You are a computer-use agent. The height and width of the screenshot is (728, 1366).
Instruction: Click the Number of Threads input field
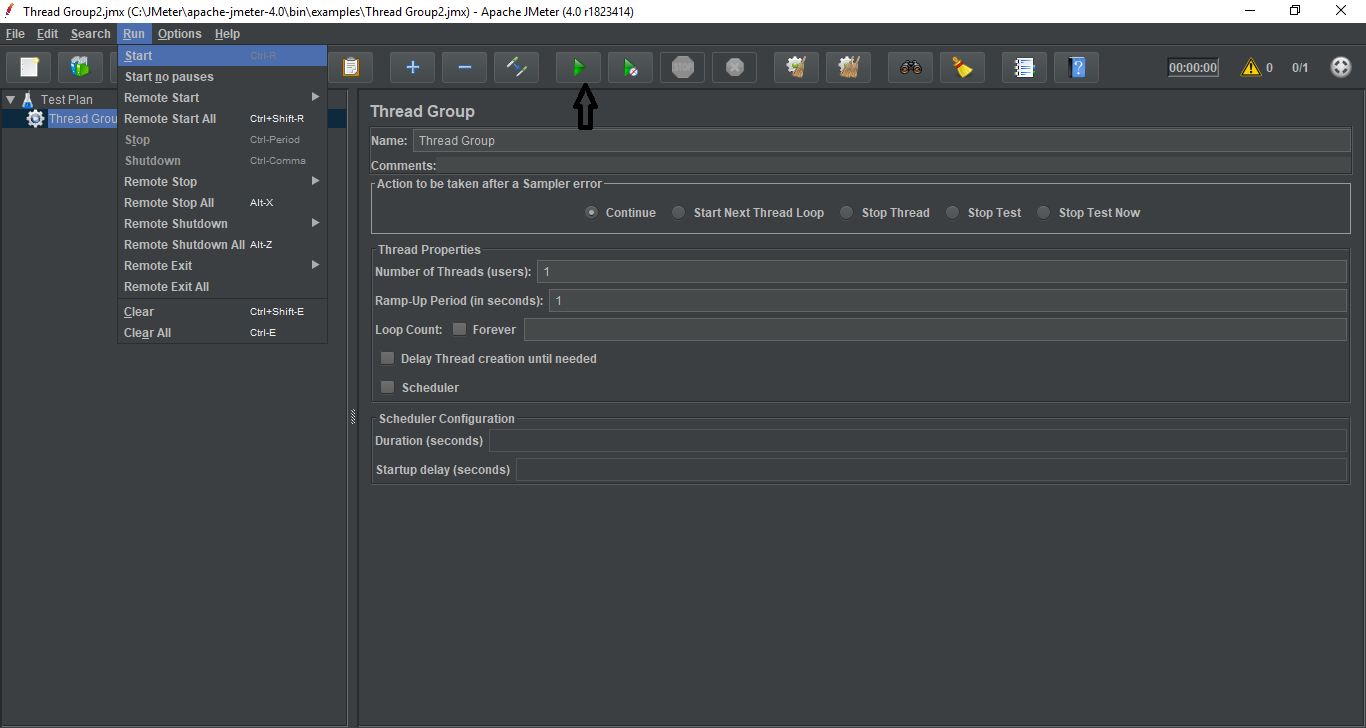coord(940,272)
